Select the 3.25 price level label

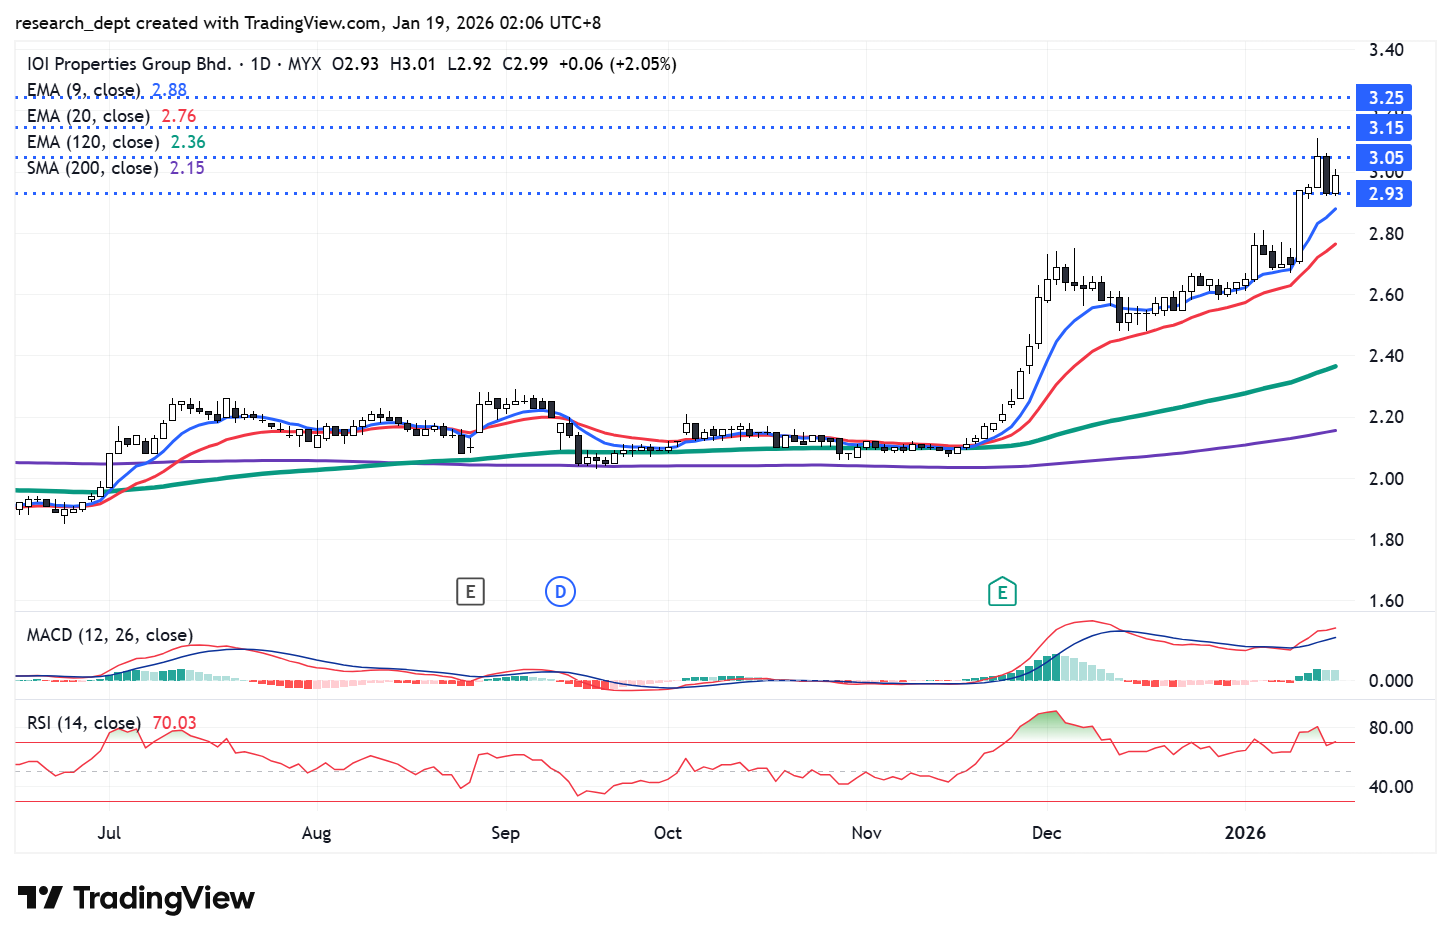click(1385, 98)
